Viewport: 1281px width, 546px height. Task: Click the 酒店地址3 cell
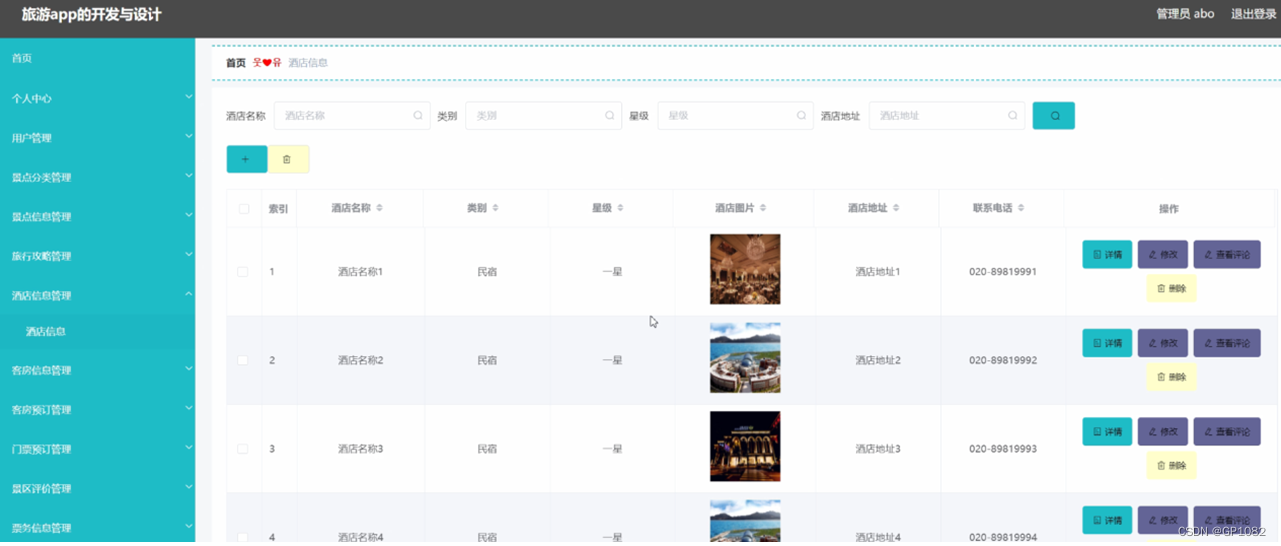[x=878, y=449]
